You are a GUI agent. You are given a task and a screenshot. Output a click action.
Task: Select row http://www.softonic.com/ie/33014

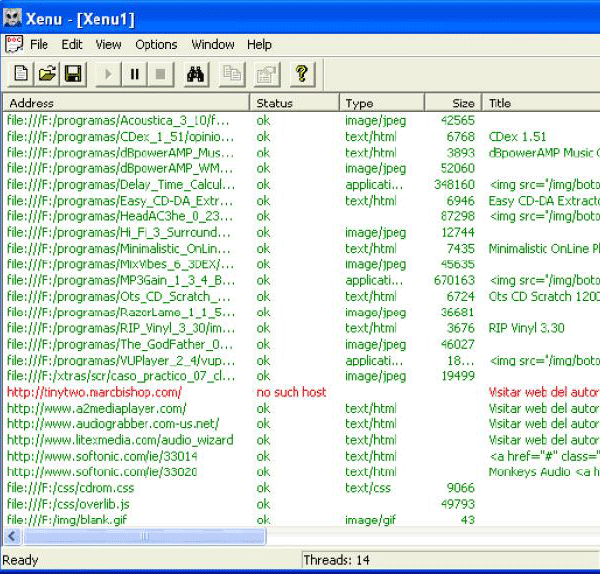pyautogui.click(x=102, y=456)
